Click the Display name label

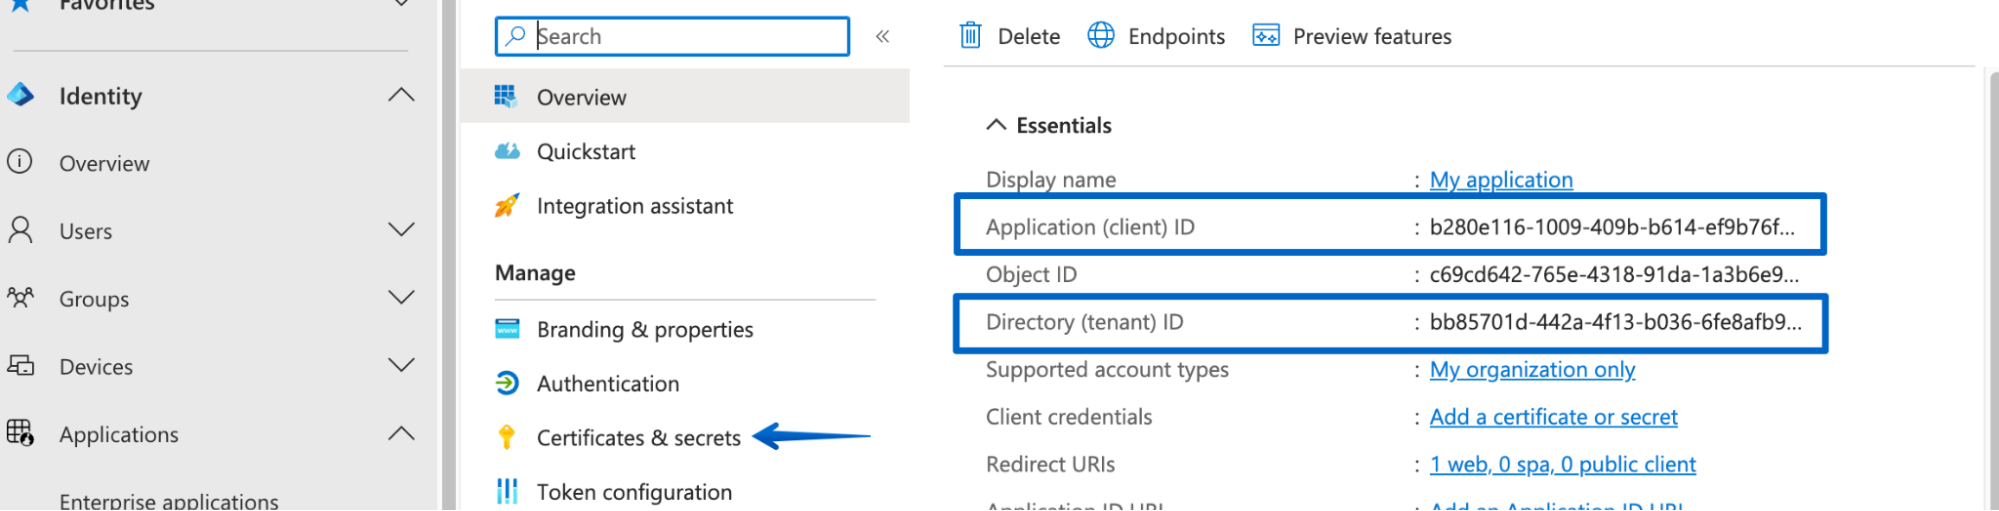pyautogui.click(x=1051, y=180)
